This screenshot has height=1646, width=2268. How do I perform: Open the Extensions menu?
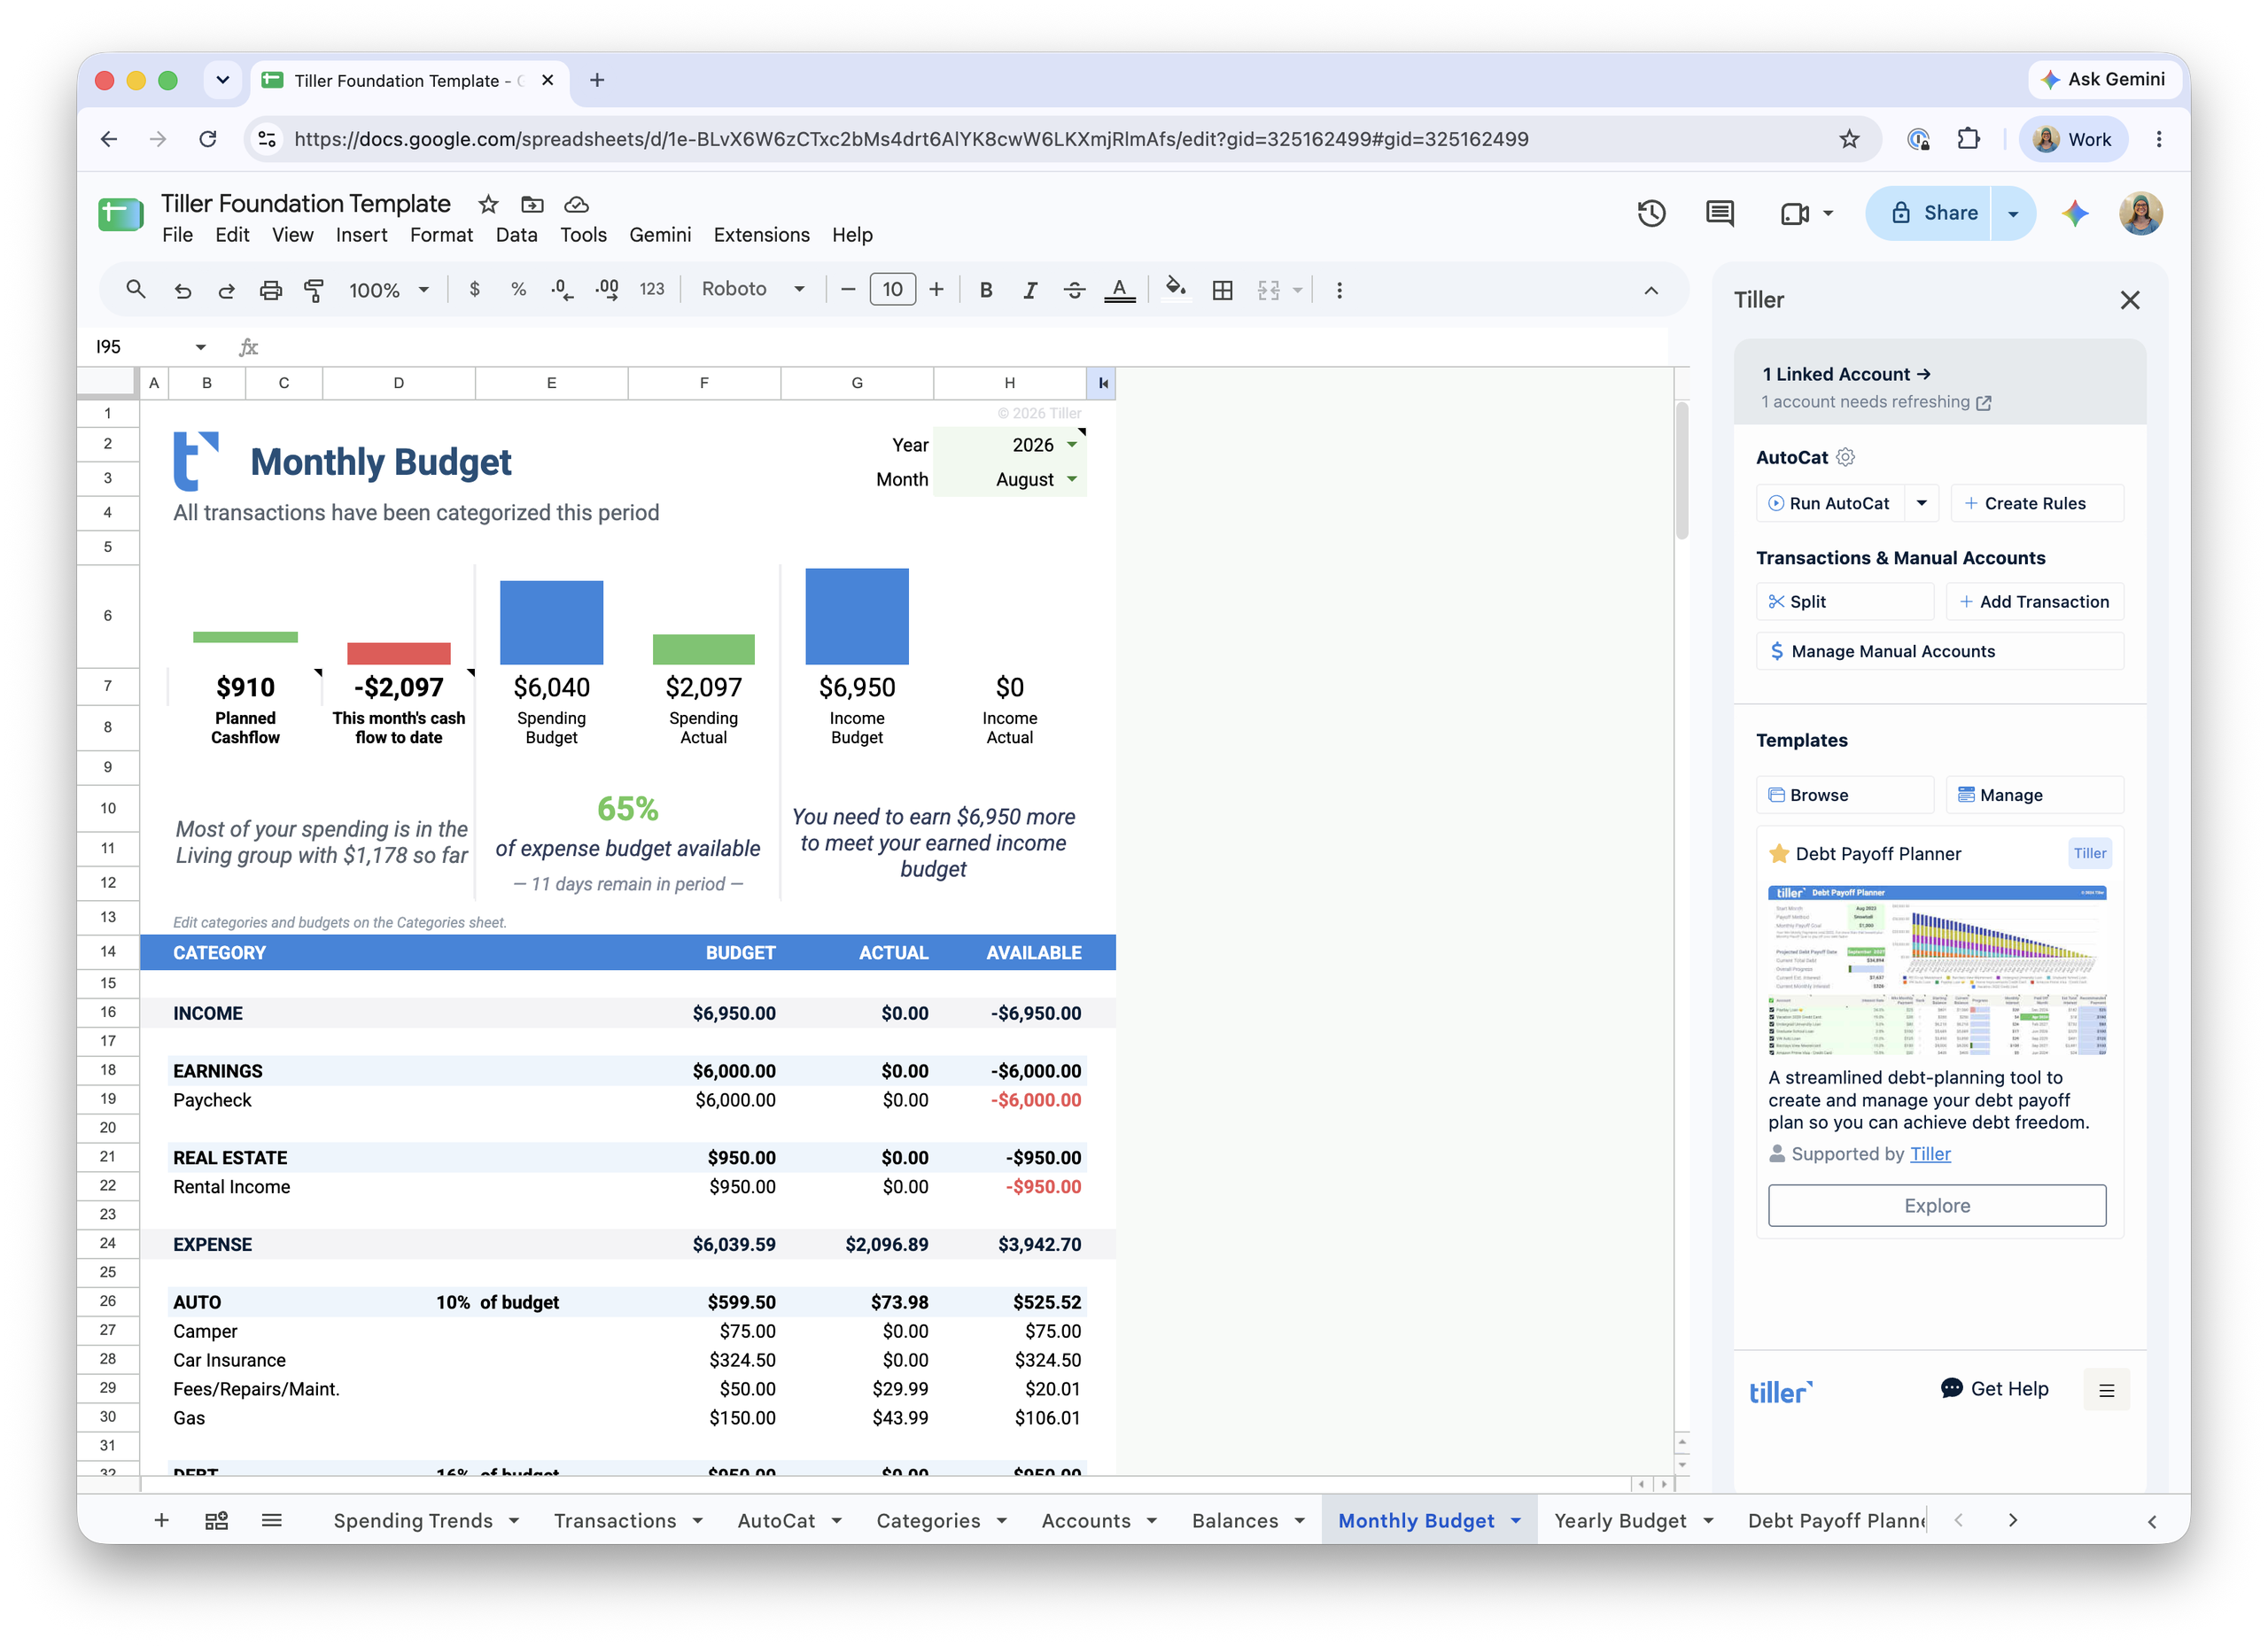click(761, 235)
